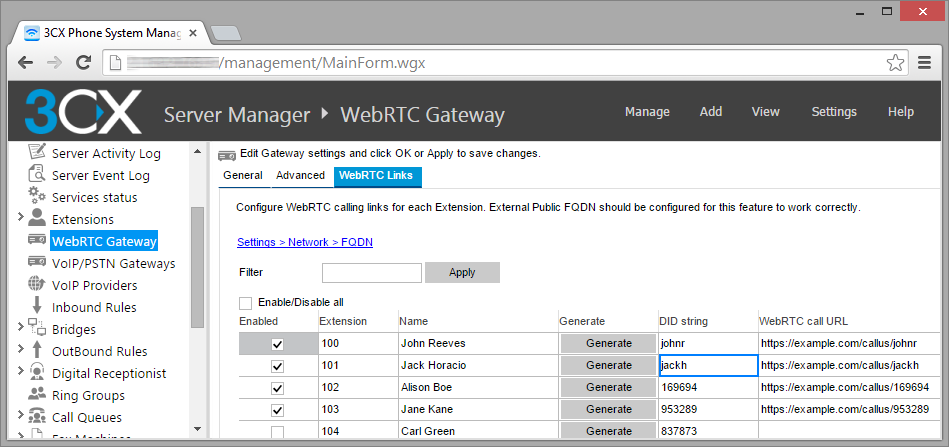Expand the OutBound Rules tree node
949x447 pixels.
(21, 348)
